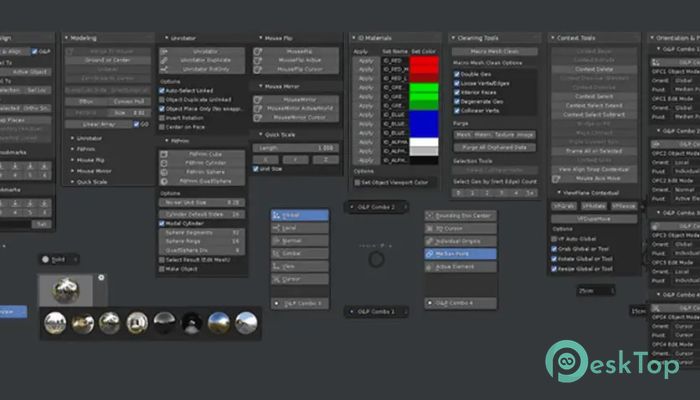Click the PdPrim Sphere icon
The height and width of the screenshot is (400, 700).
pos(164,172)
